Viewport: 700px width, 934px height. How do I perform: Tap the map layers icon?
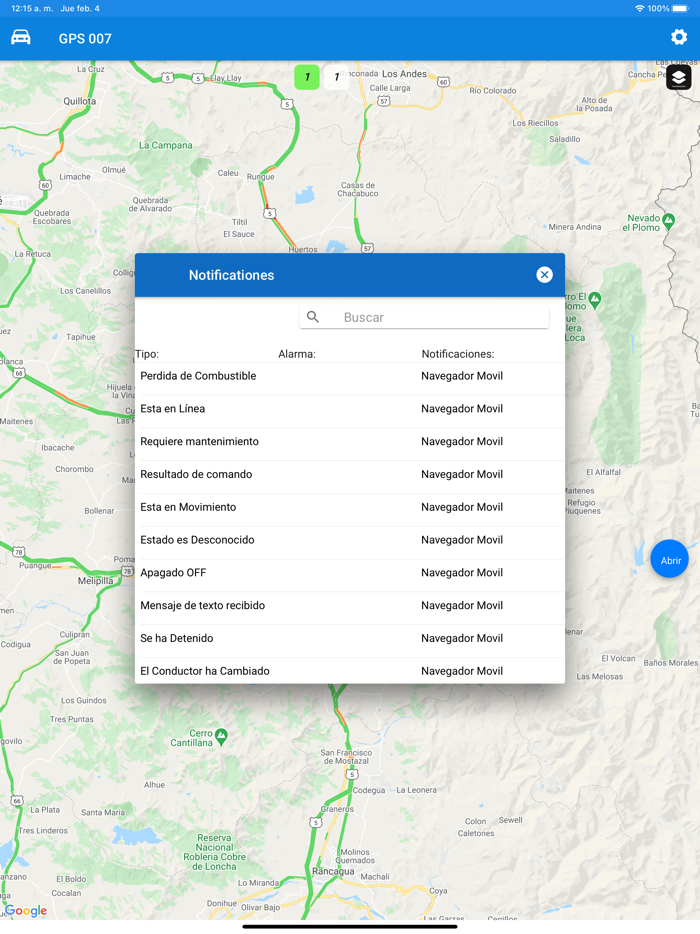(x=679, y=77)
